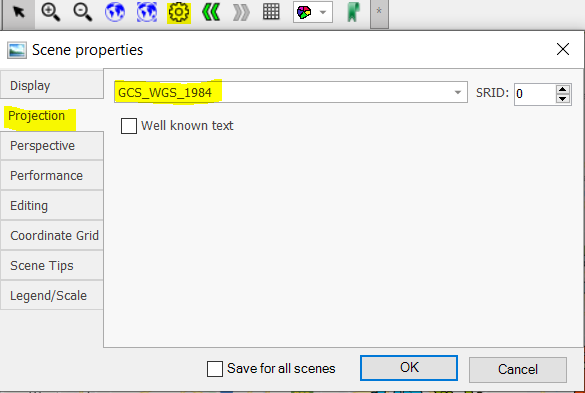The width and height of the screenshot is (585, 393).
Task: Click the grey next extent arrows
Action: (x=241, y=12)
